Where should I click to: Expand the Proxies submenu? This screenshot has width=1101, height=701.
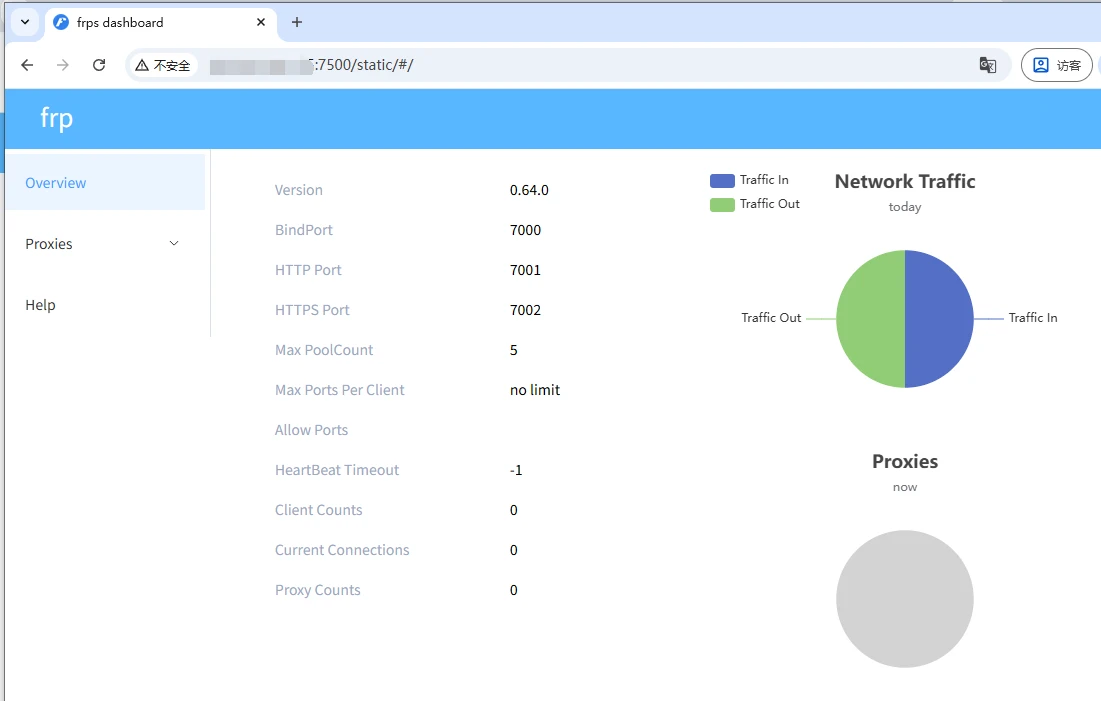pos(105,244)
